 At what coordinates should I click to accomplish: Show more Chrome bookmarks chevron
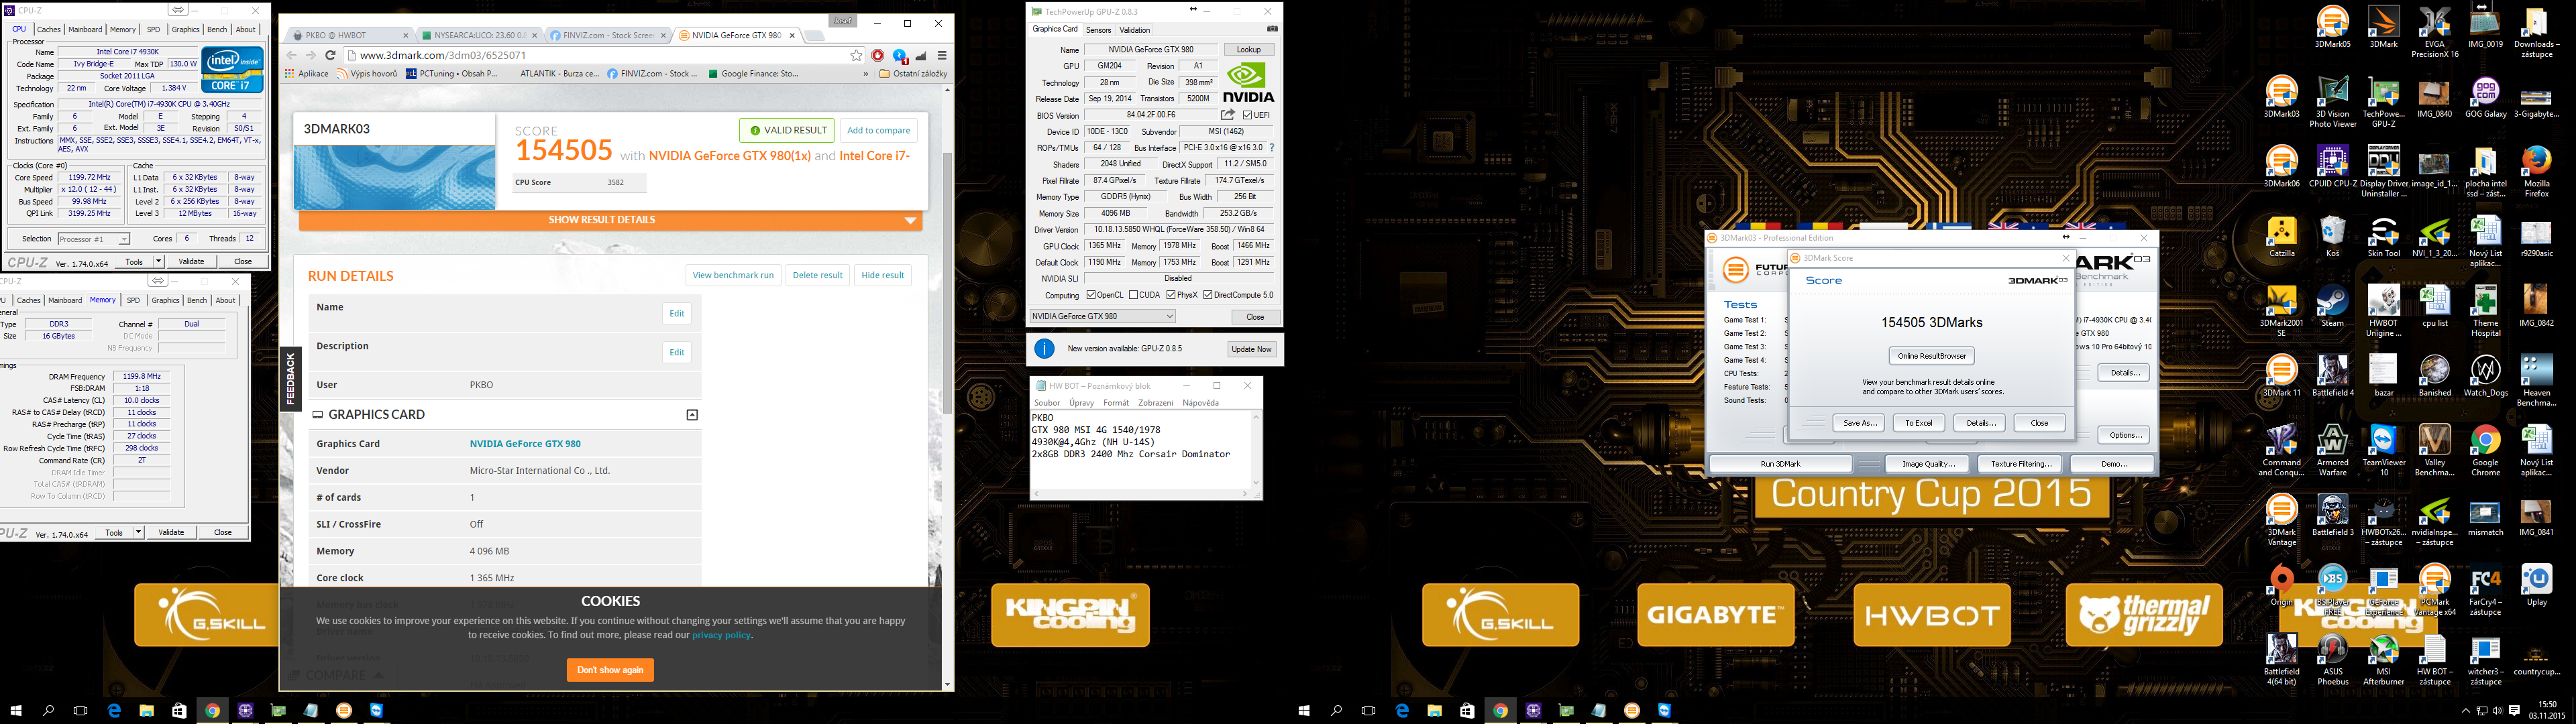865,73
